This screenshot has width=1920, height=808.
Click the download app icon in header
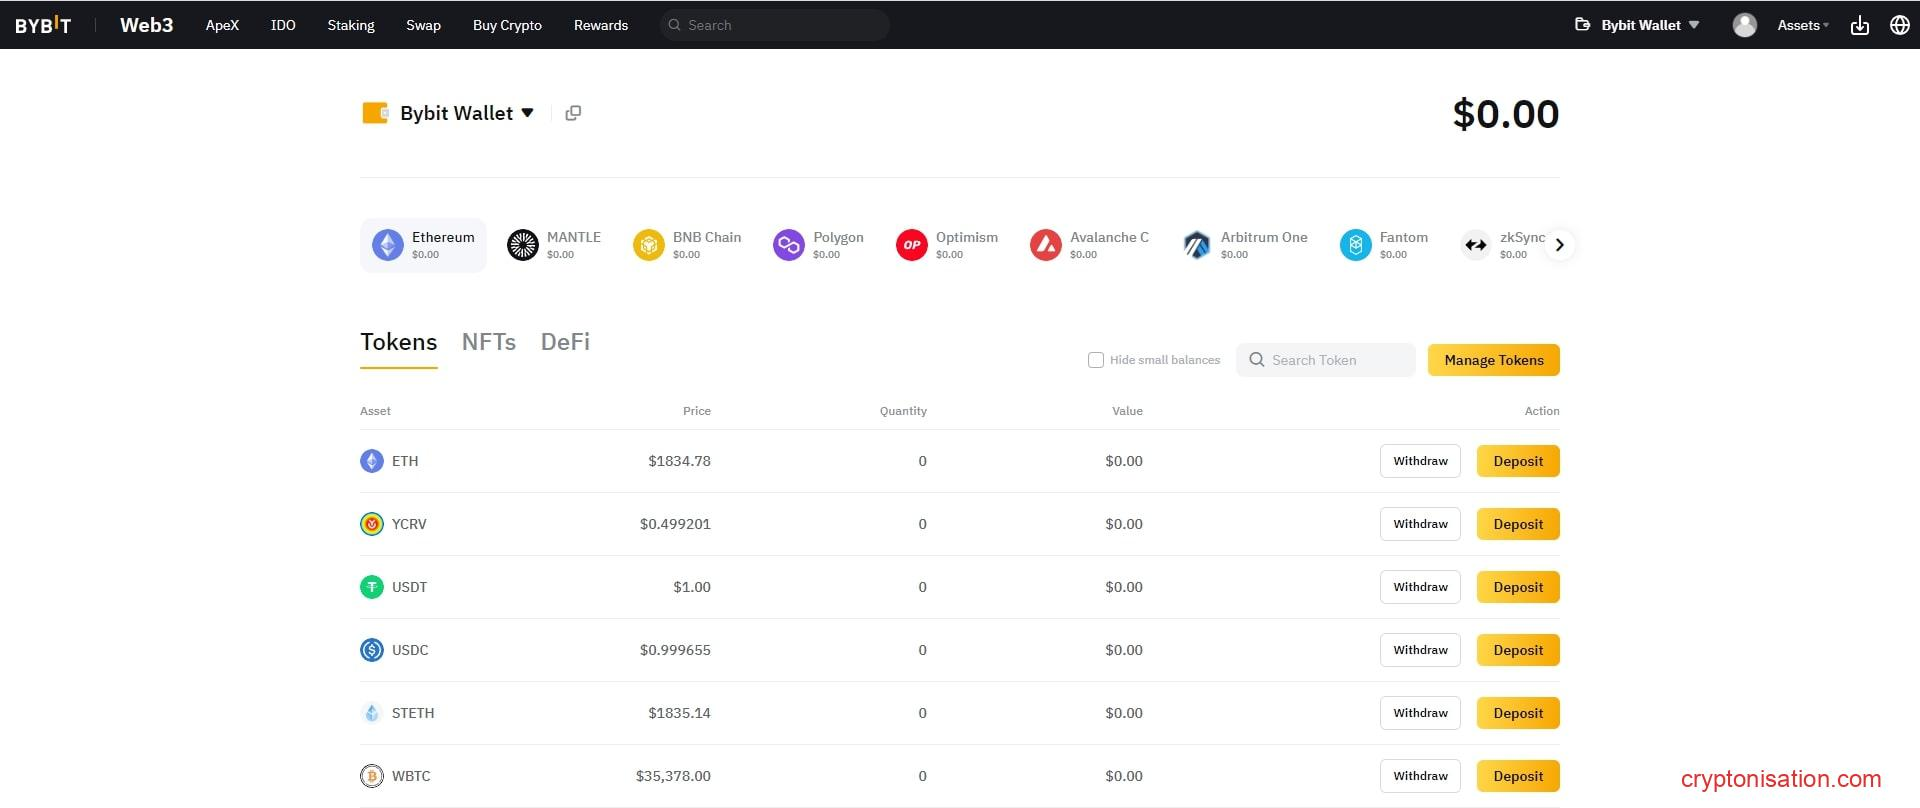pyautogui.click(x=1859, y=25)
